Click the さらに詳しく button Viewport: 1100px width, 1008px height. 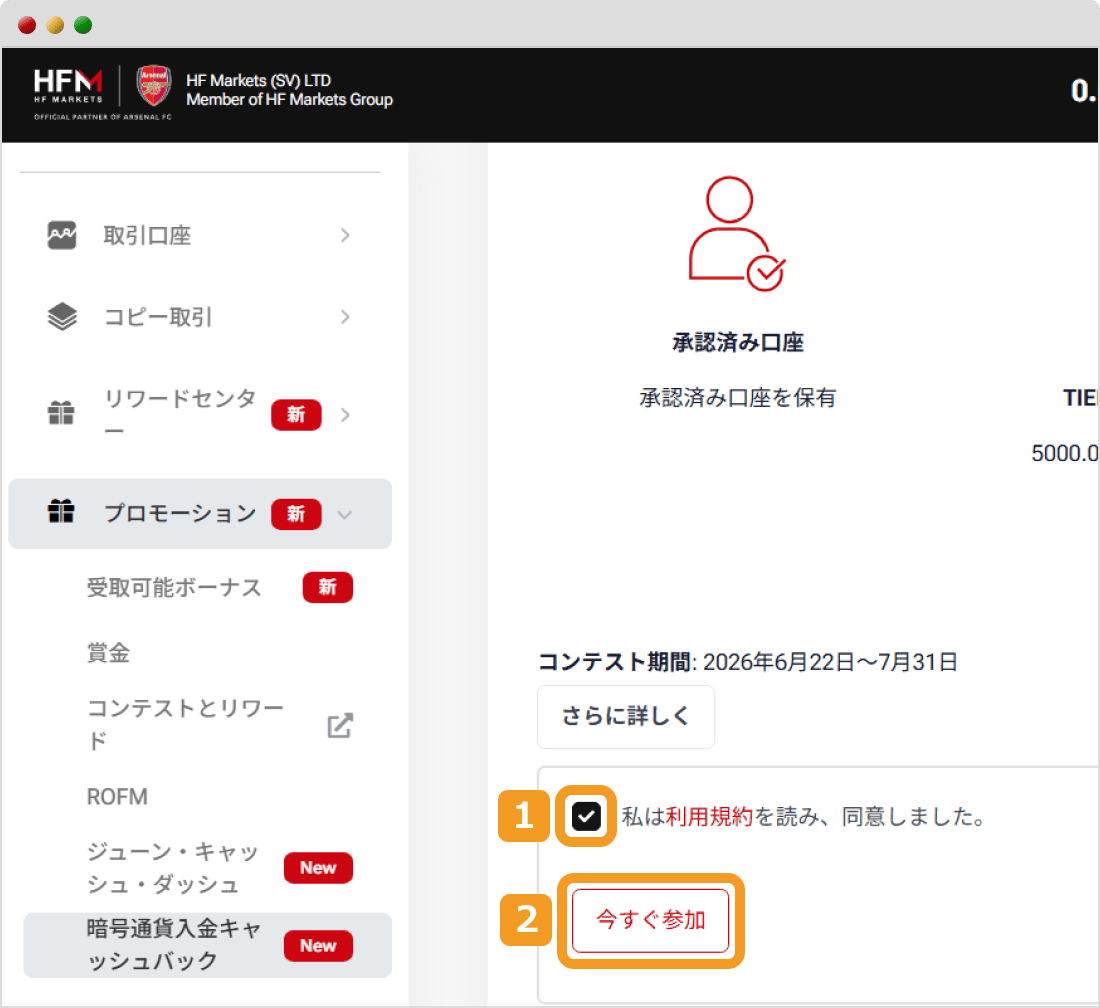(626, 716)
